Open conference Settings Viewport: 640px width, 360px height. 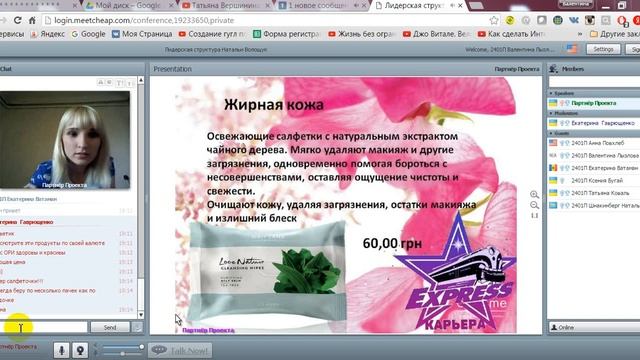pyautogui.click(x=603, y=49)
